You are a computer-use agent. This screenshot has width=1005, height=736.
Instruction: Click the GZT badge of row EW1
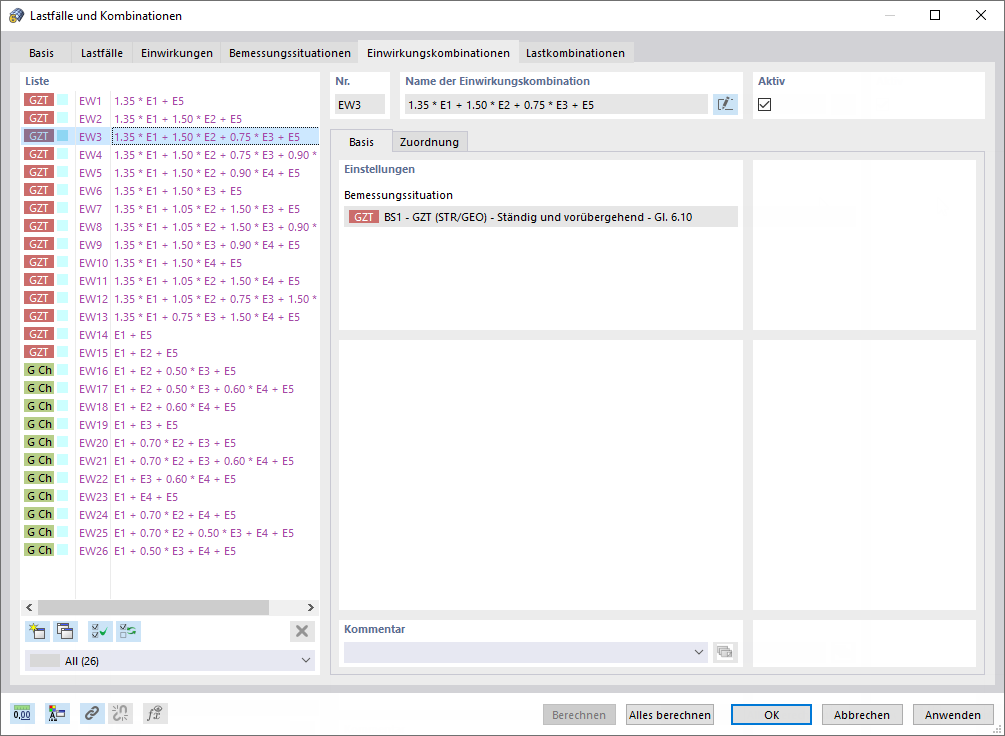point(38,100)
